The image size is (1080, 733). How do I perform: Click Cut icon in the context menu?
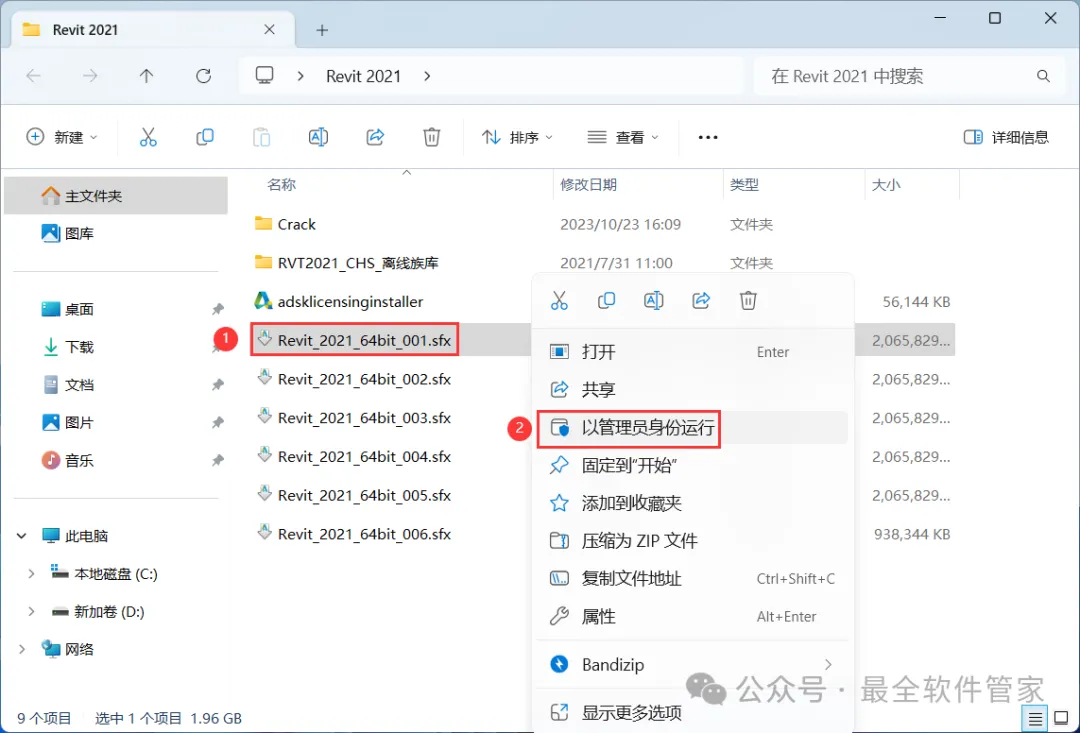click(x=559, y=300)
